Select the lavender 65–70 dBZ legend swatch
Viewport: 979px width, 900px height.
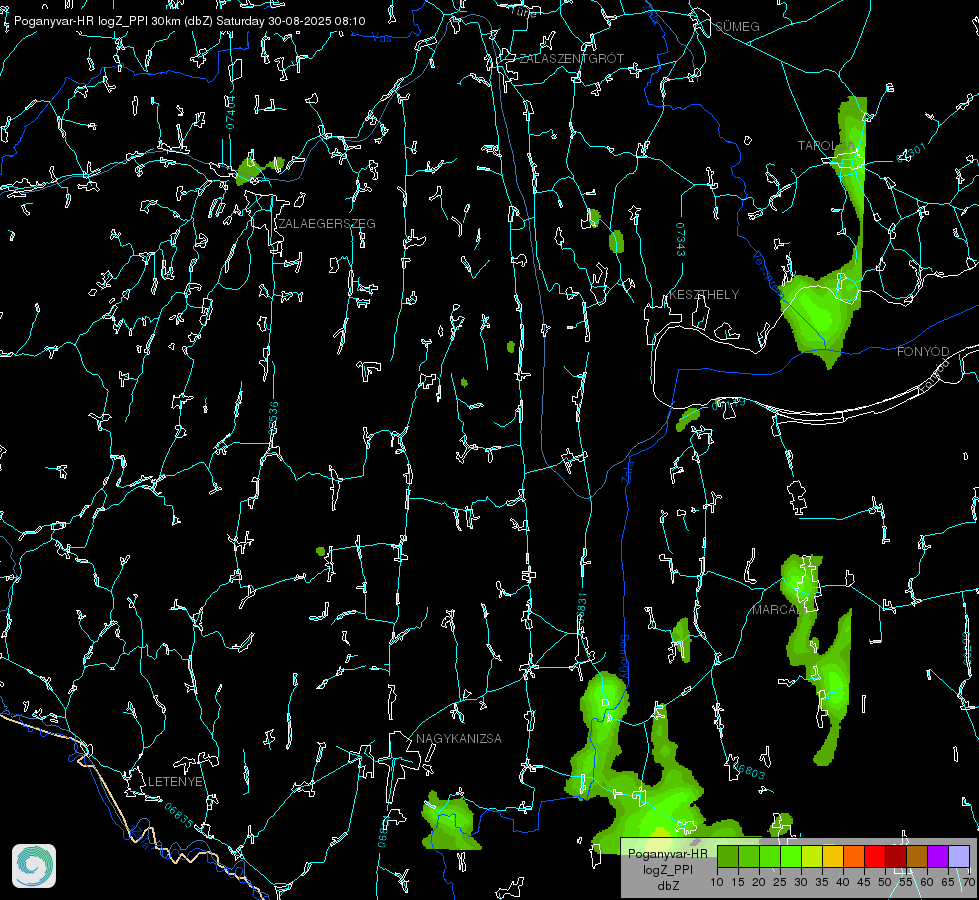[x=958, y=856]
